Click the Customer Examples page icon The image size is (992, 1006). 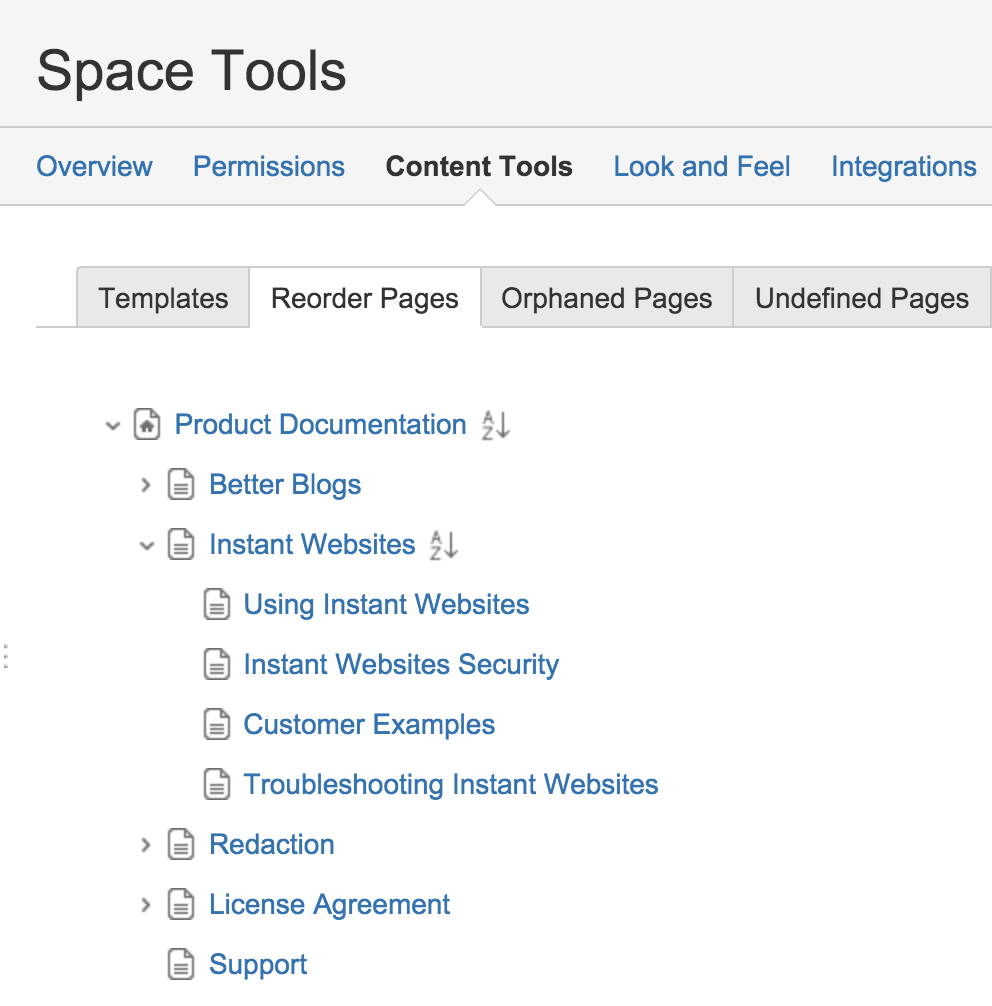[217, 724]
